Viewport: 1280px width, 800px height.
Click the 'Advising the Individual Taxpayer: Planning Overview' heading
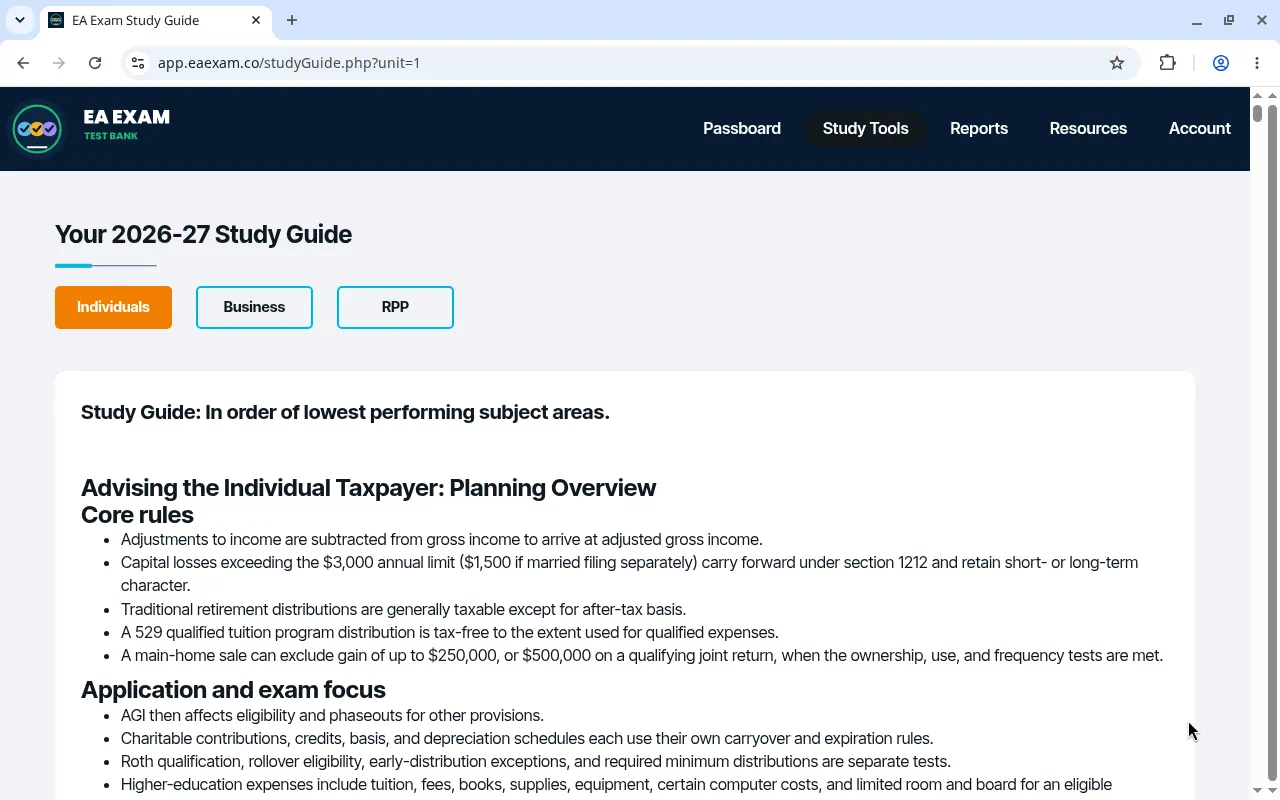point(368,488)
